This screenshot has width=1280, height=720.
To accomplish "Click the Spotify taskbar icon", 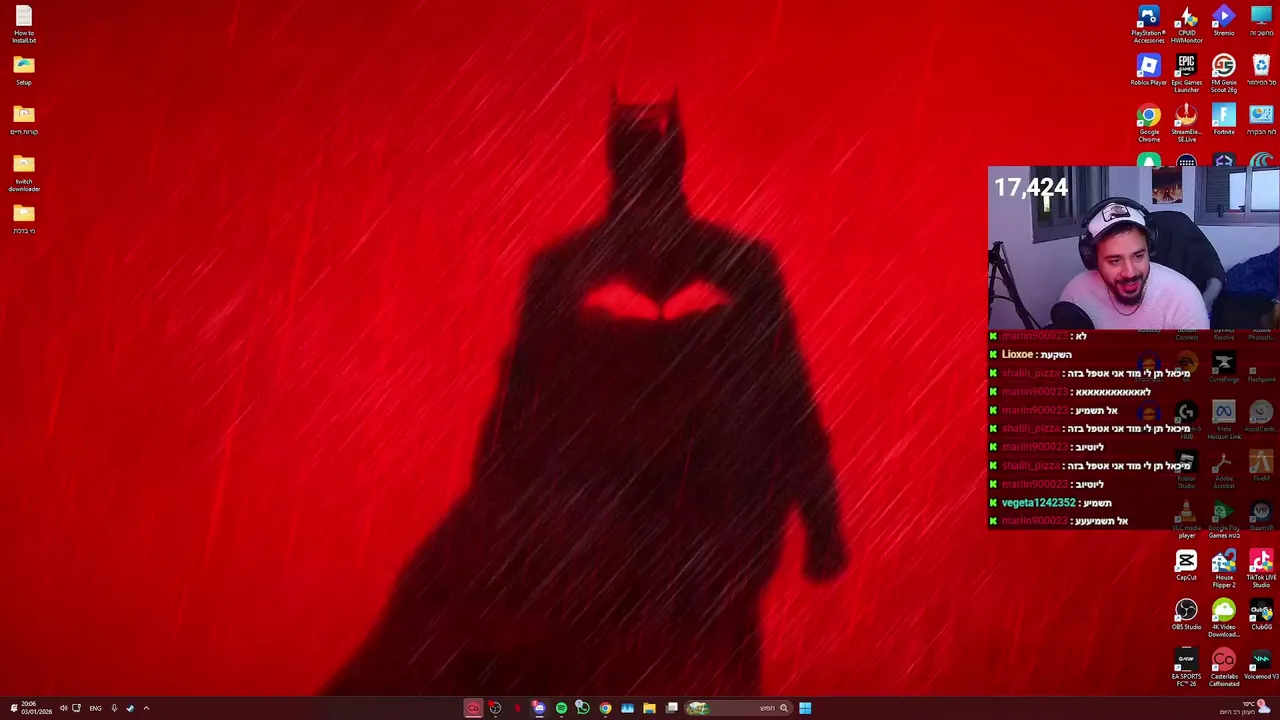I will [561, 708].
